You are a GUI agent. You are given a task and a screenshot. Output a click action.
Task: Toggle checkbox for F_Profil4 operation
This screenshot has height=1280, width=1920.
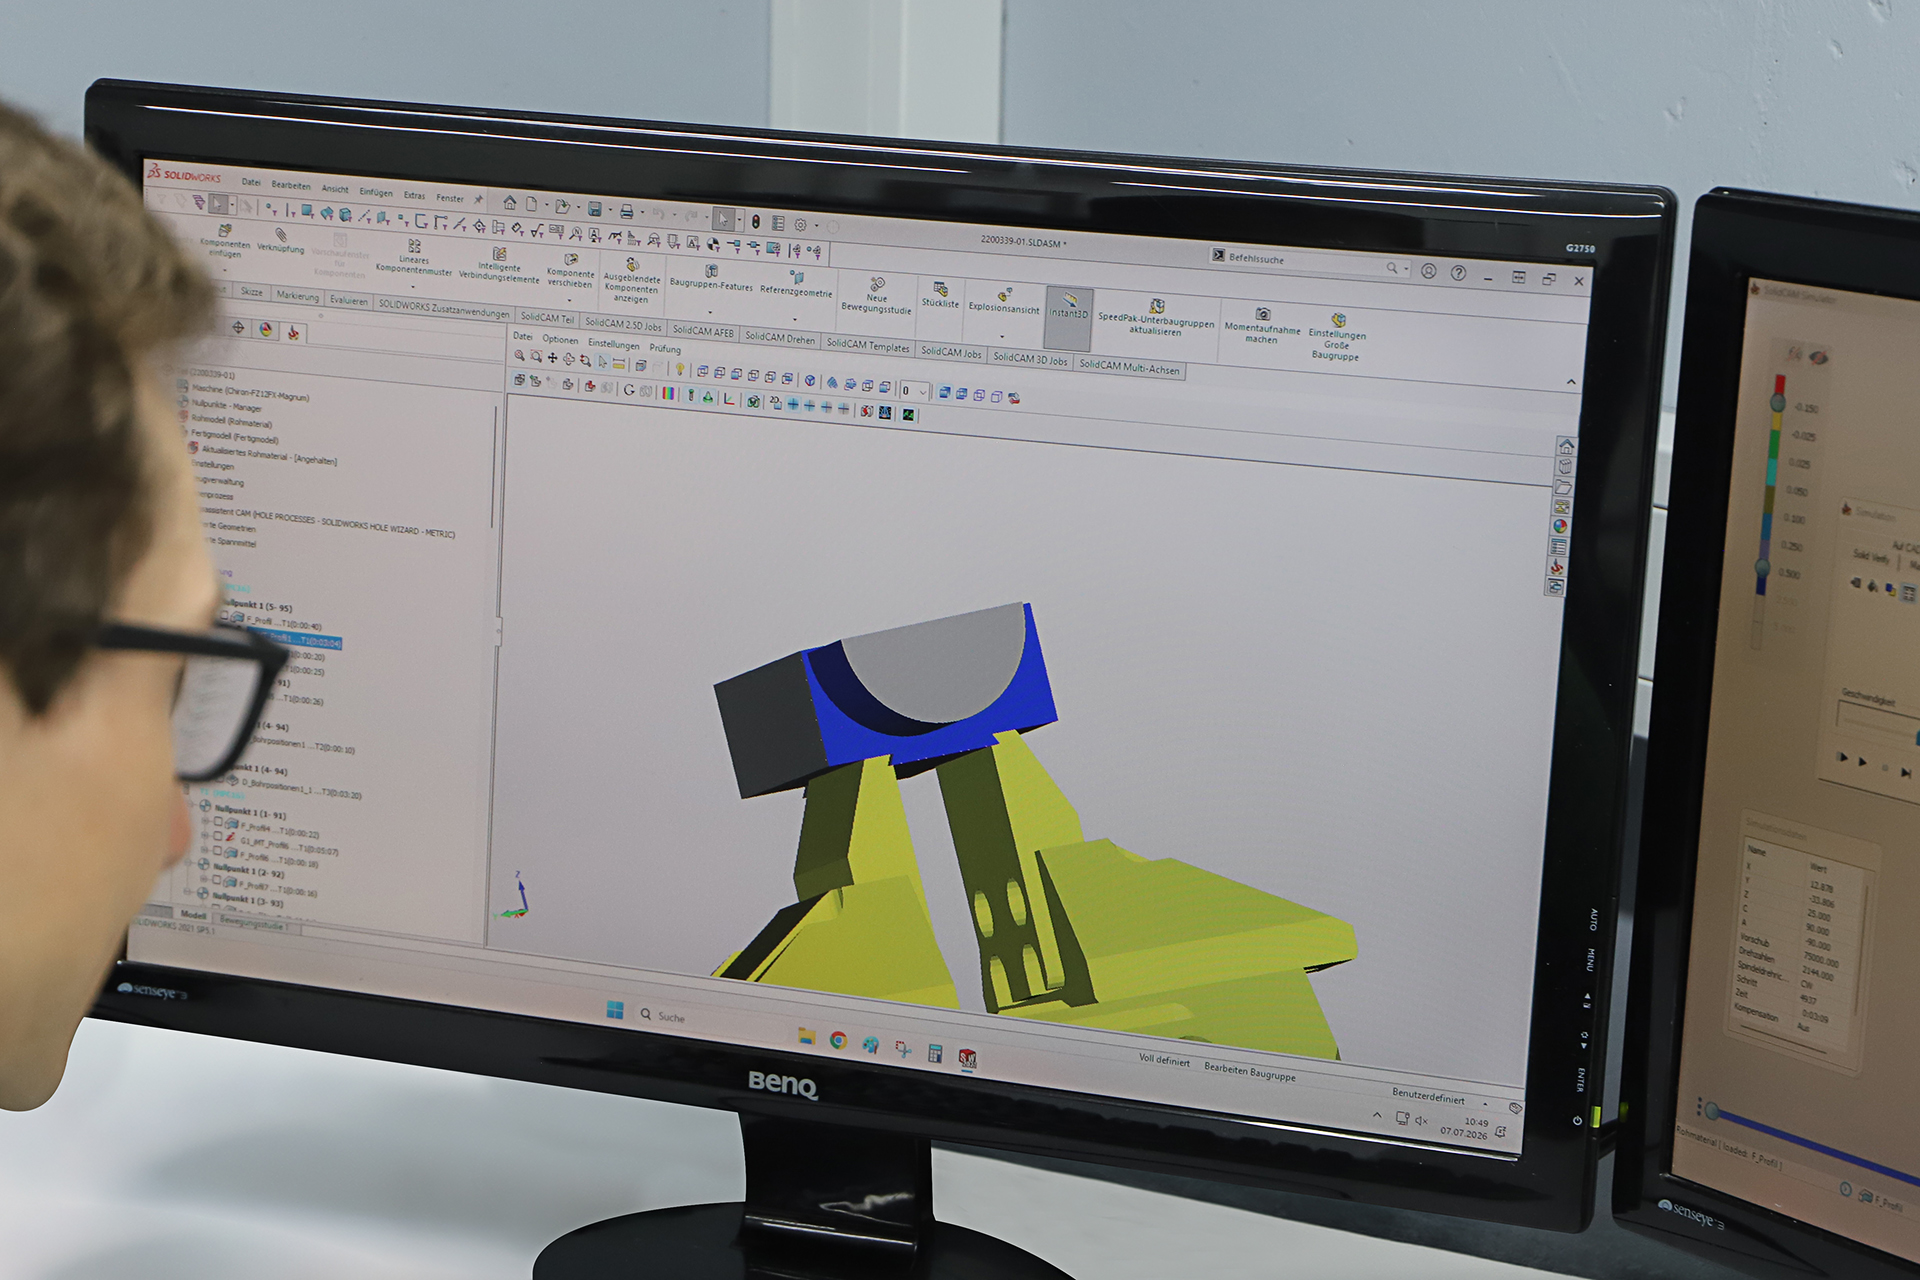(x=218, y=822)
